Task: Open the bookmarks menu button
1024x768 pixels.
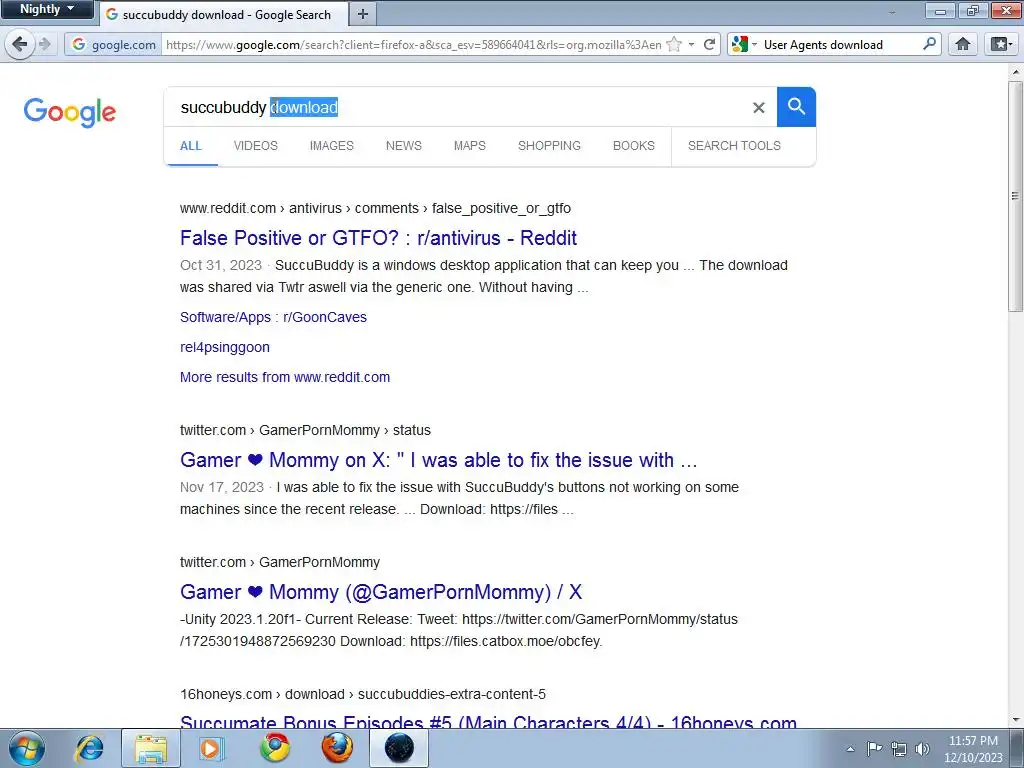Action: tap(1000, 44)
